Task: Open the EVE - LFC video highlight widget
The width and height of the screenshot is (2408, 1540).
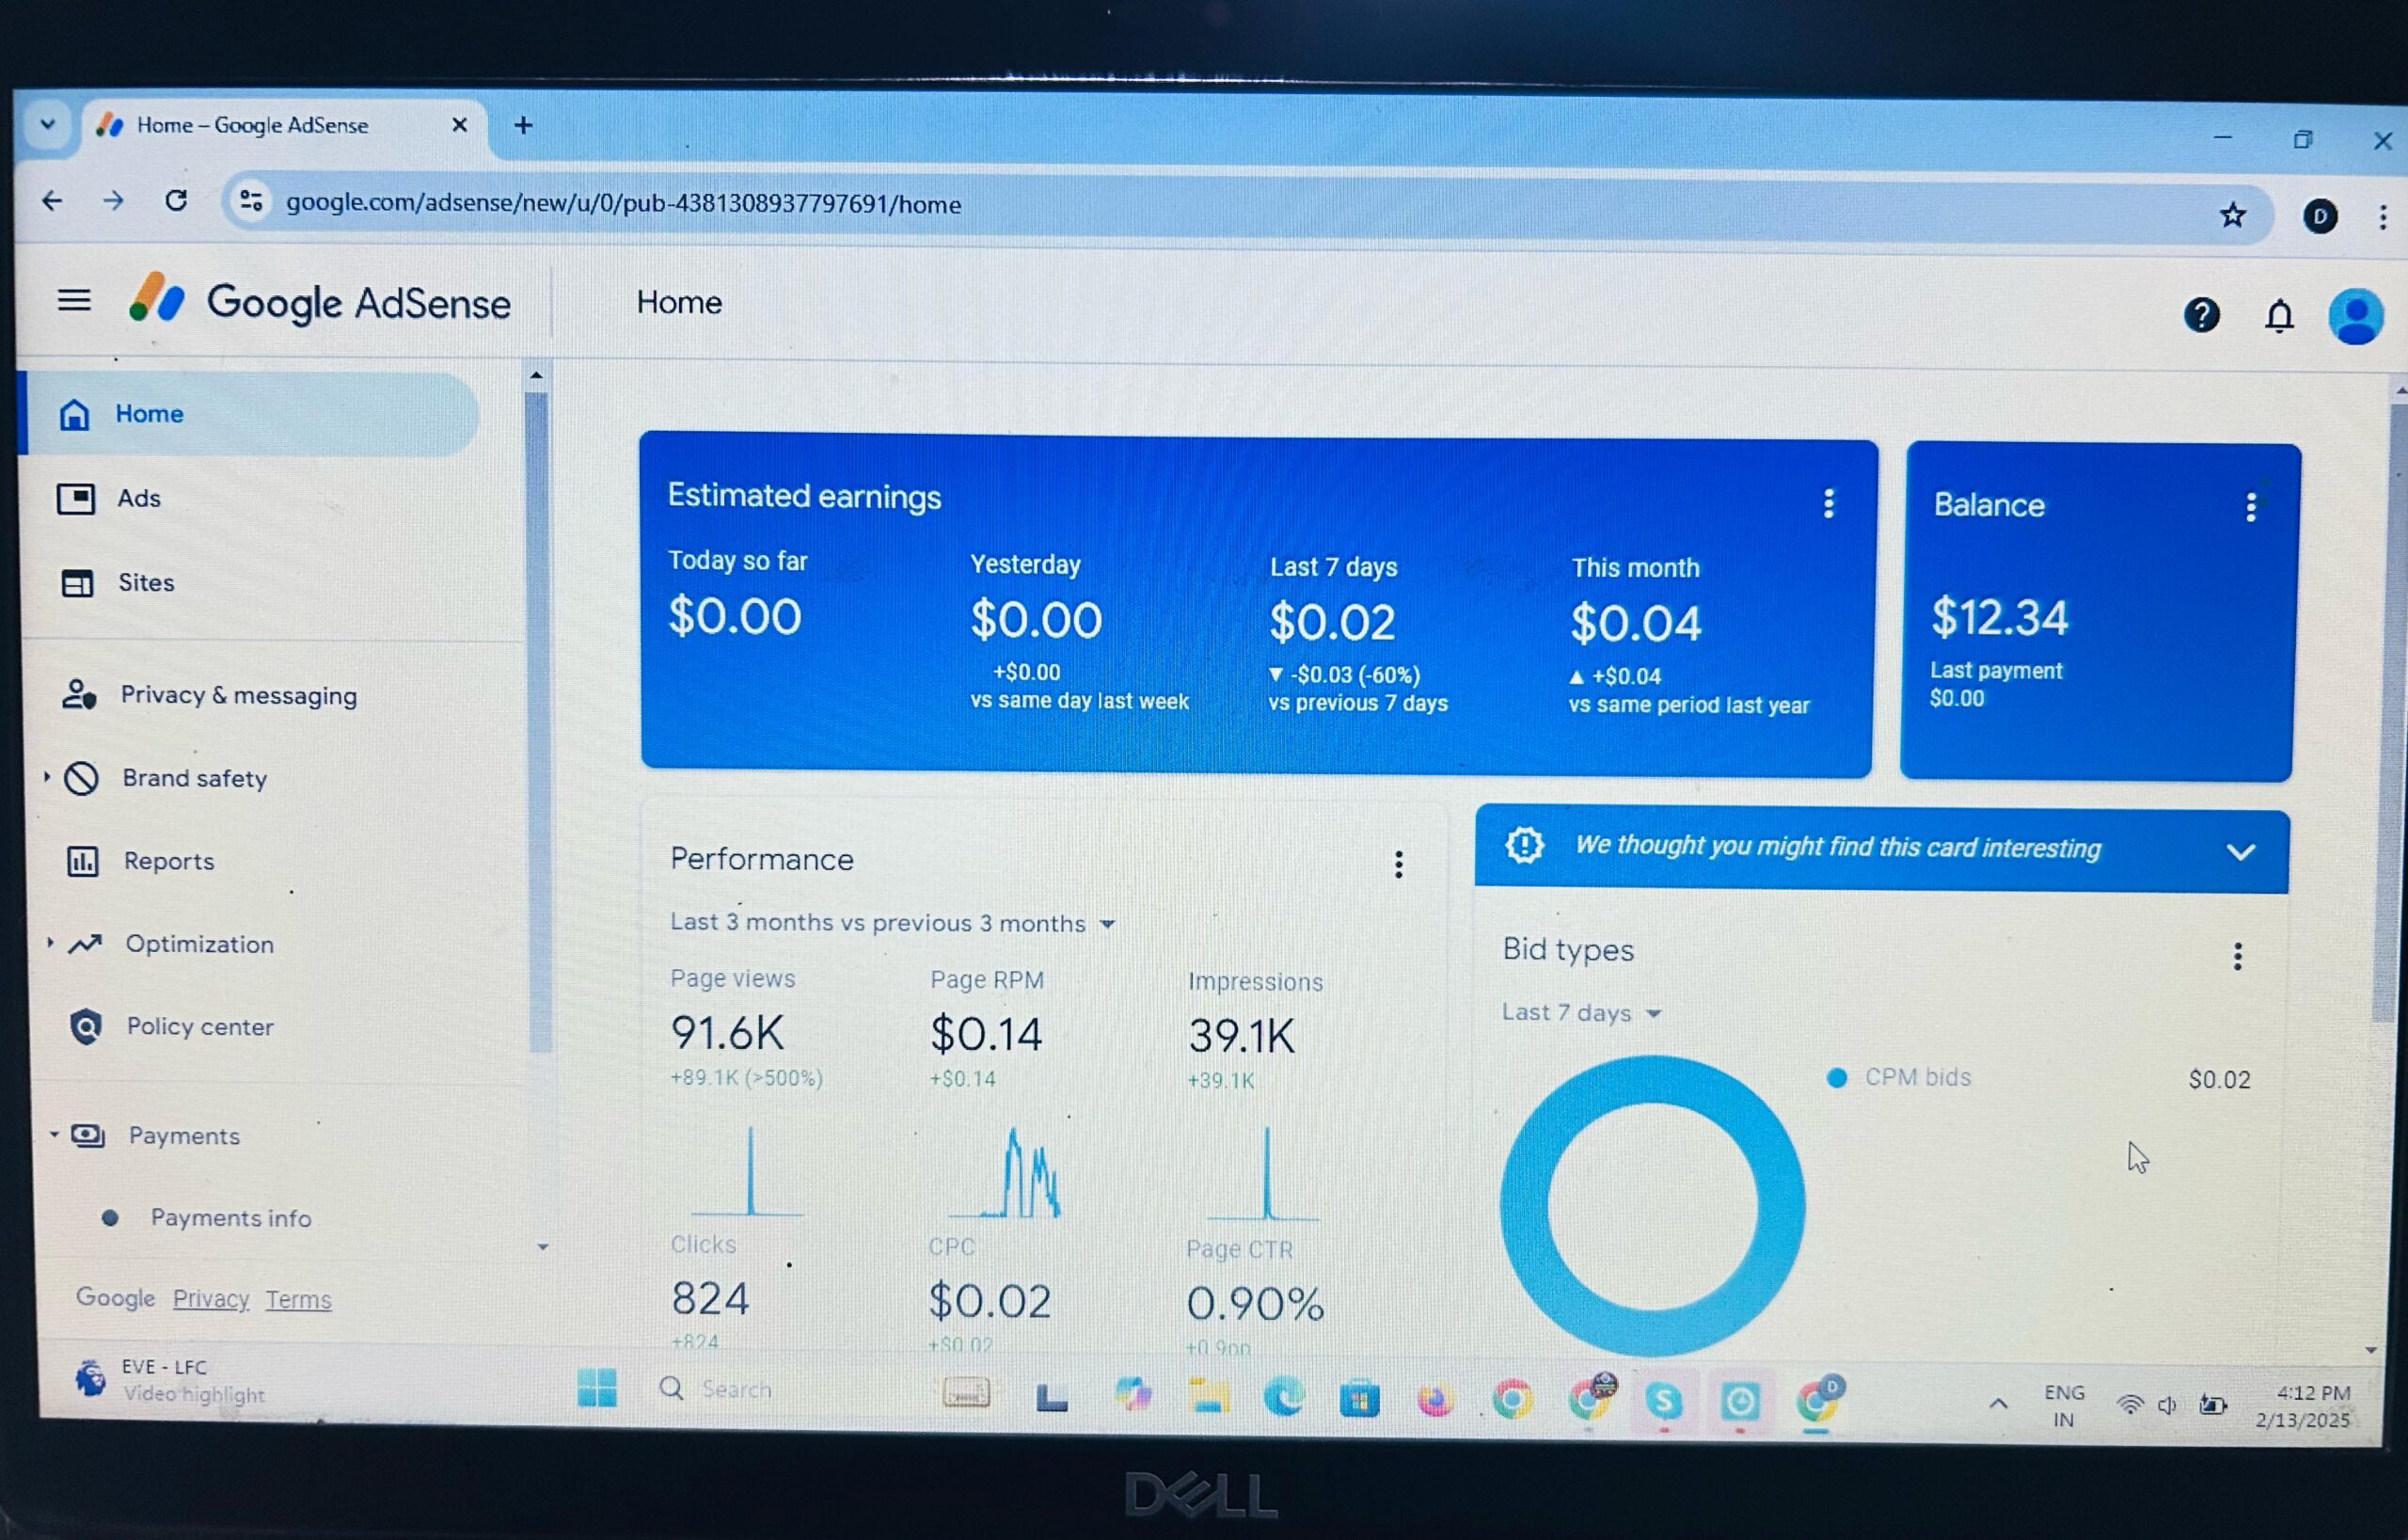Action: coord(170,1380)
